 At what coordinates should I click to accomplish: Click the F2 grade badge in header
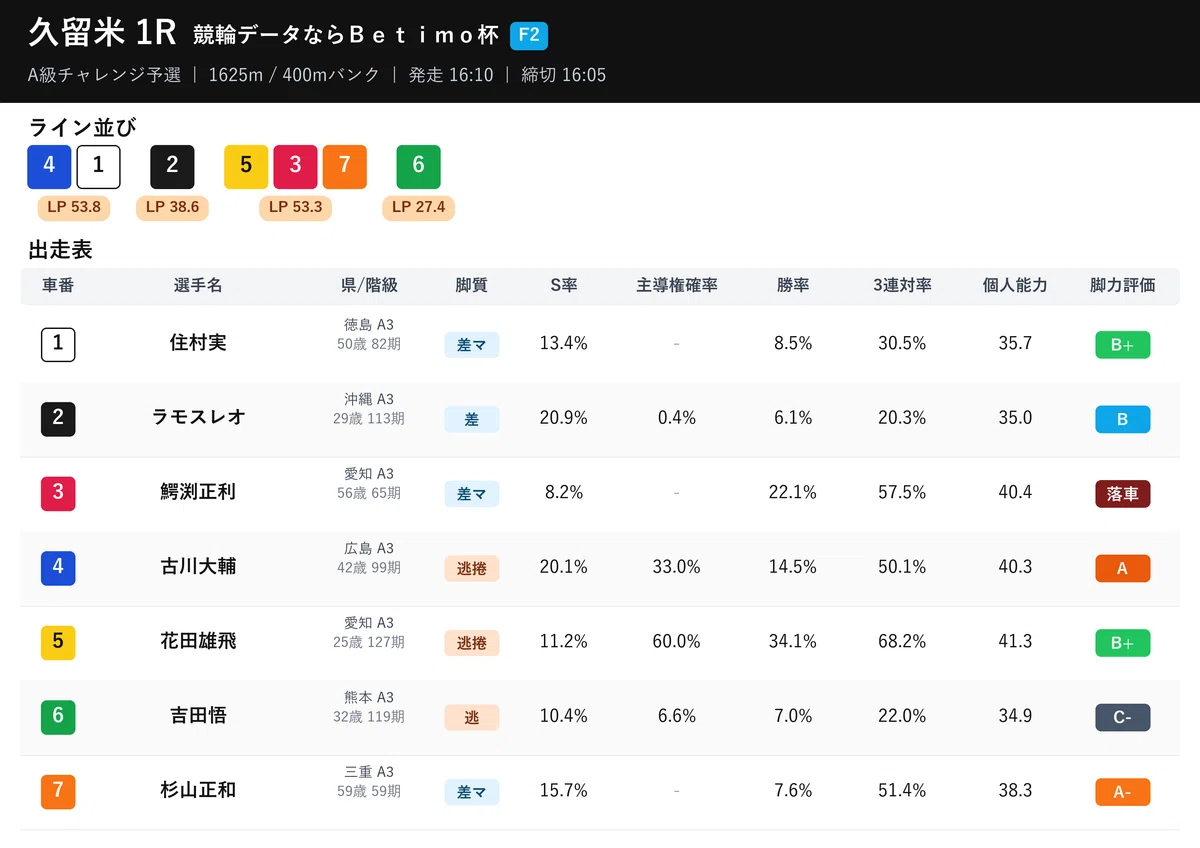coord(529,36)
